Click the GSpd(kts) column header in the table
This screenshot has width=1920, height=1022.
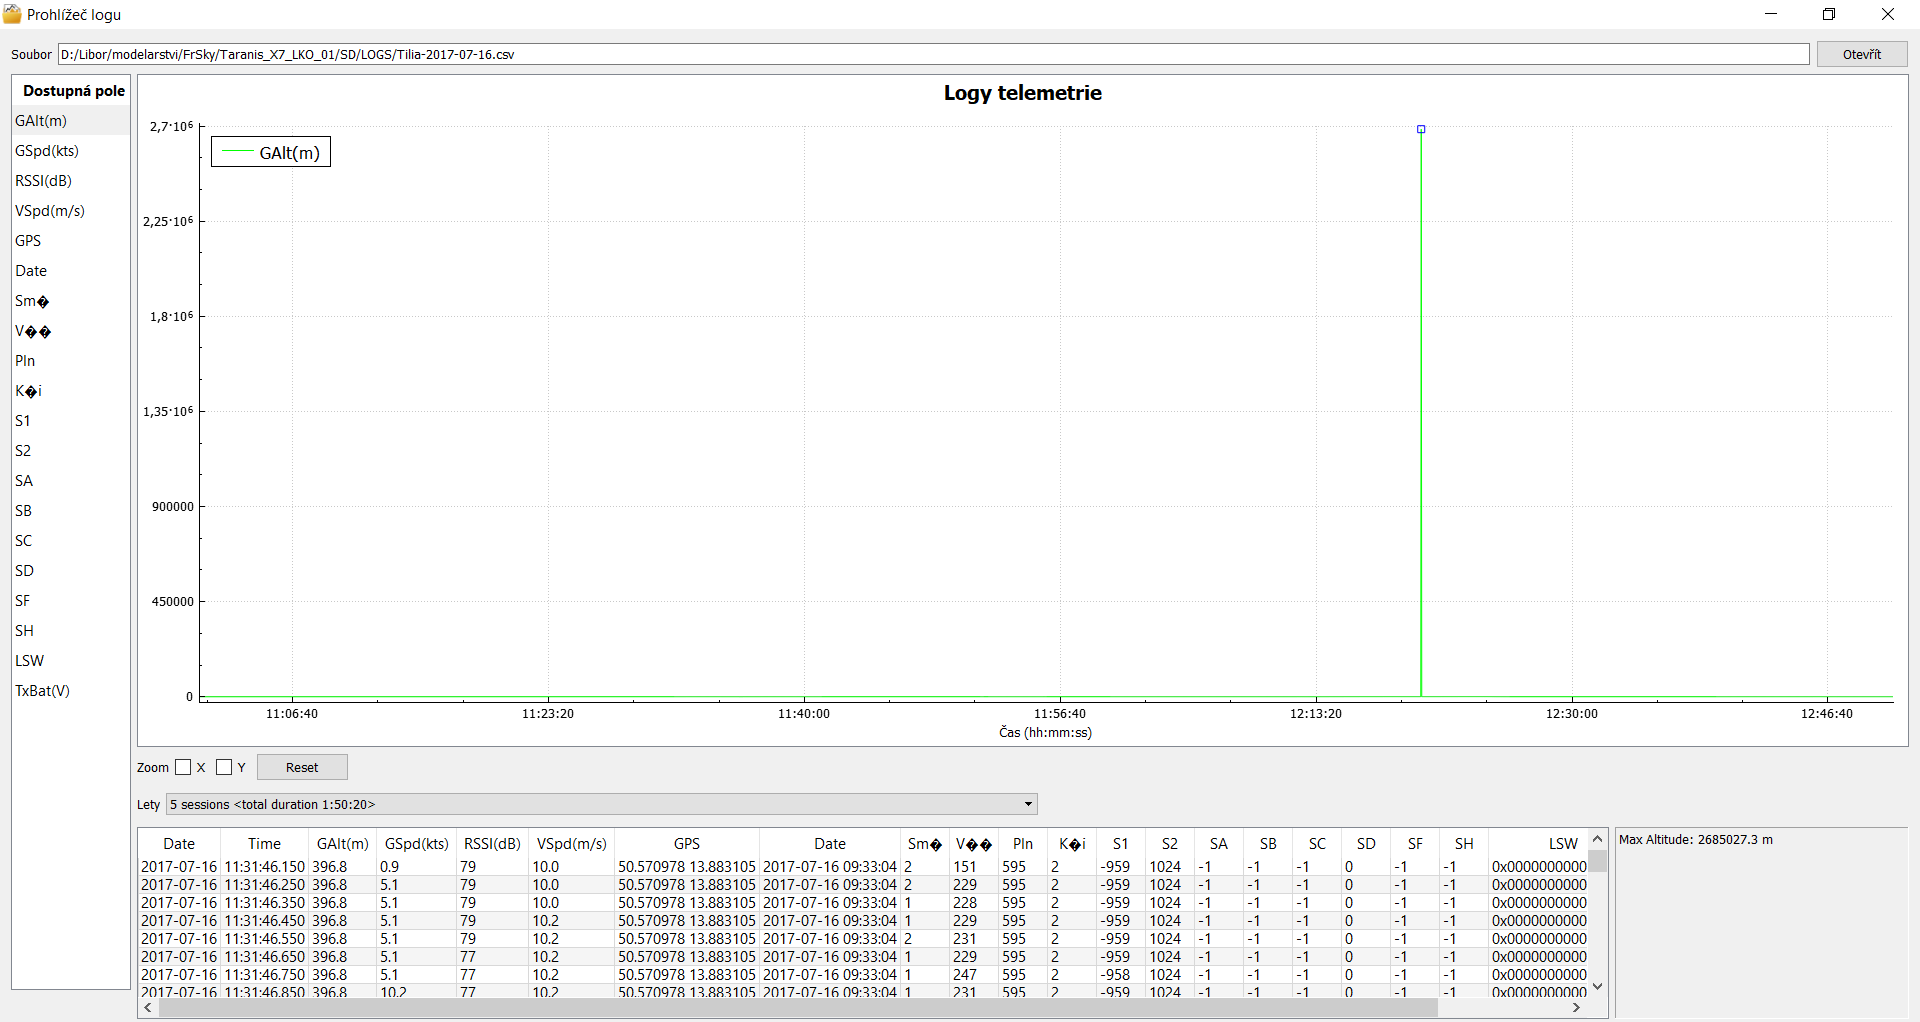(416, 843)
